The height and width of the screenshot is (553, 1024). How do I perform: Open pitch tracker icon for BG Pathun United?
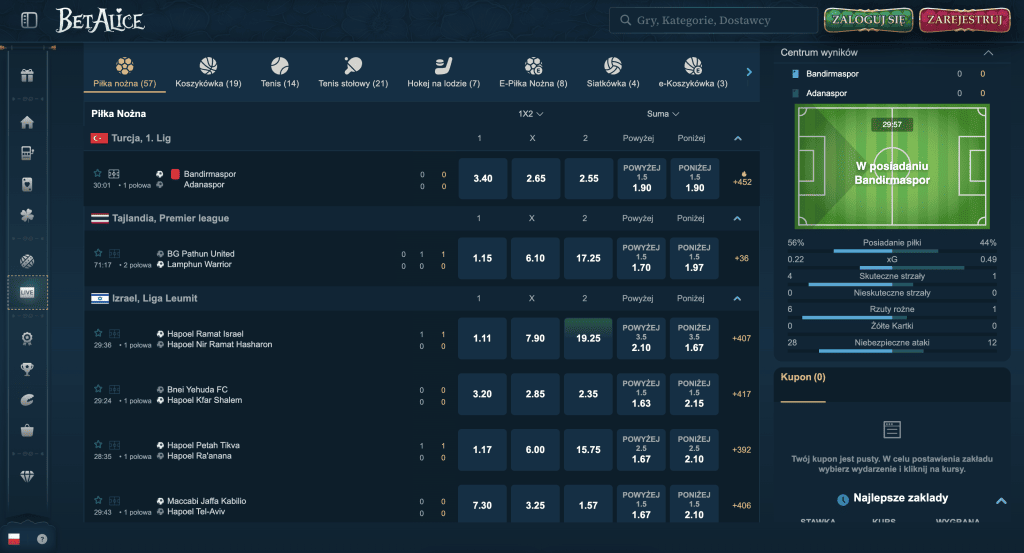(x=114, y=253)
